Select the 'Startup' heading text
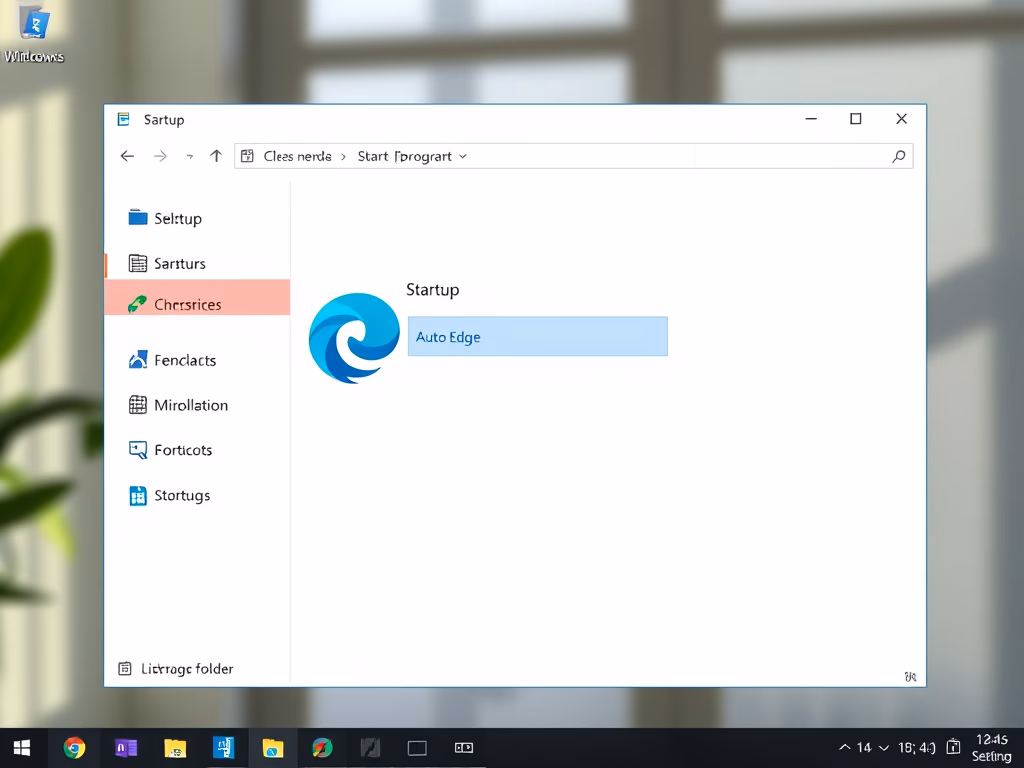1024x768 pixels. point(432,289)
